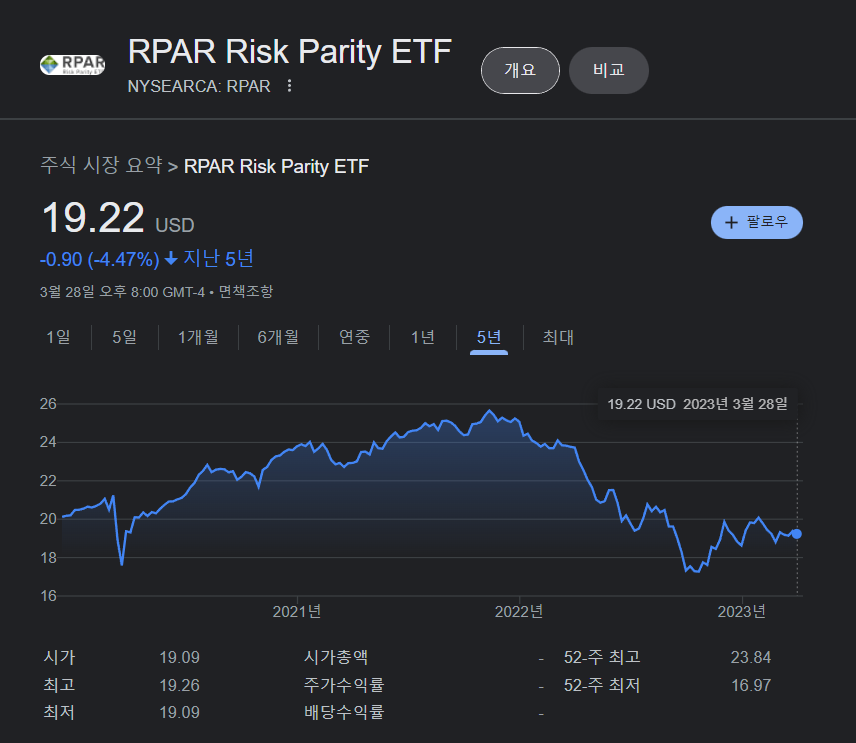Select the 연중 year-to-date tab
Screen dimensions: 856x743
(354, 337)
